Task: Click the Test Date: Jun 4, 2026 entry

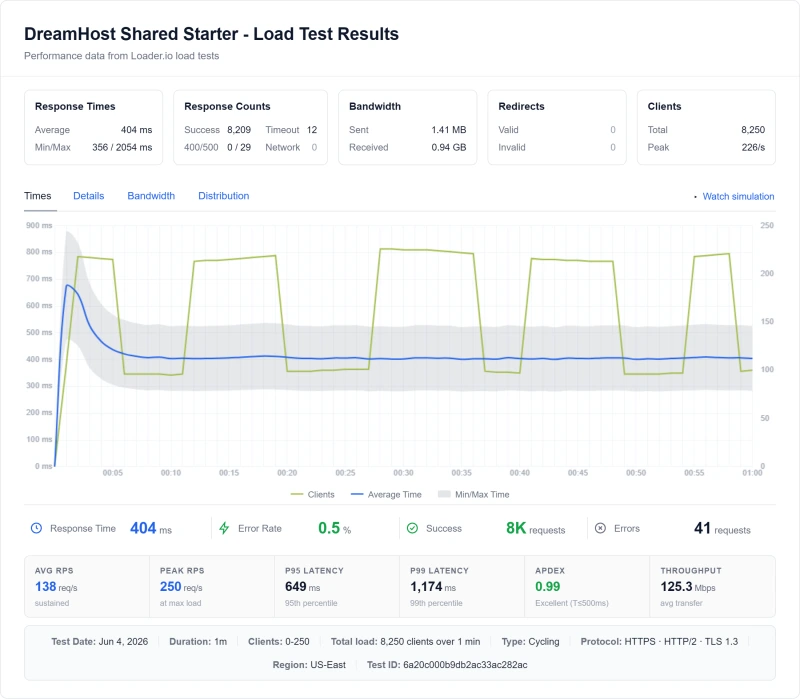Action: click(99, 641)
